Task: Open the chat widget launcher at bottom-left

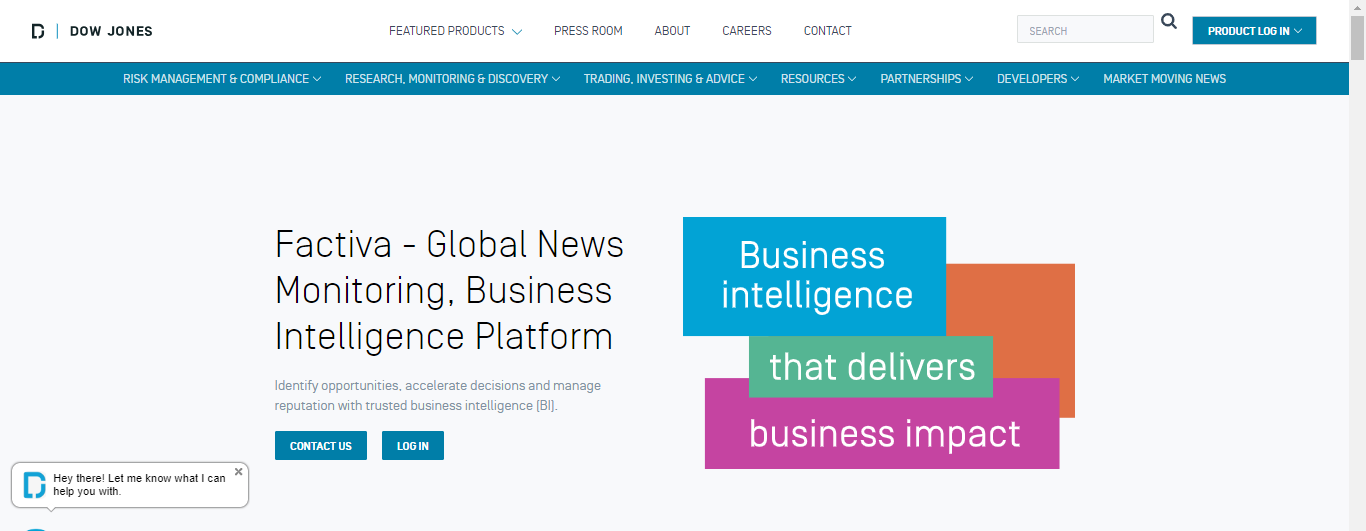Action: [35, 526]
